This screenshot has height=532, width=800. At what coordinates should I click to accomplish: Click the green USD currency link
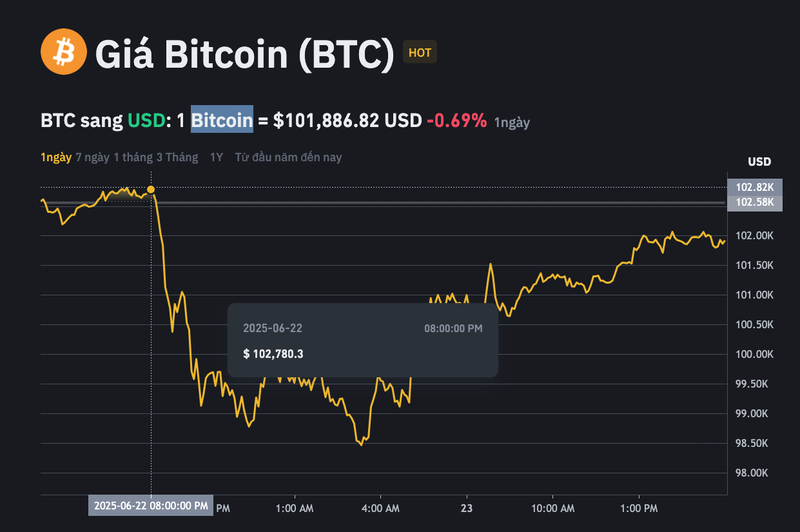pyautogui.click(x=145, y=121)
